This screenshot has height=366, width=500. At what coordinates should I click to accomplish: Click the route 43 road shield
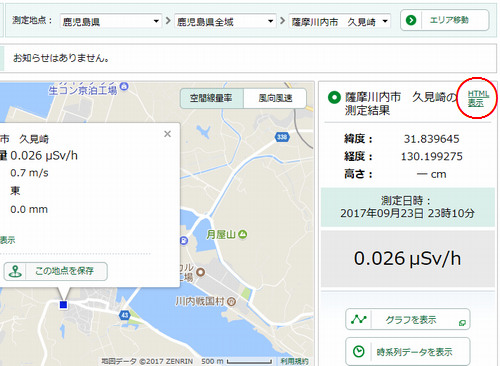124,315
